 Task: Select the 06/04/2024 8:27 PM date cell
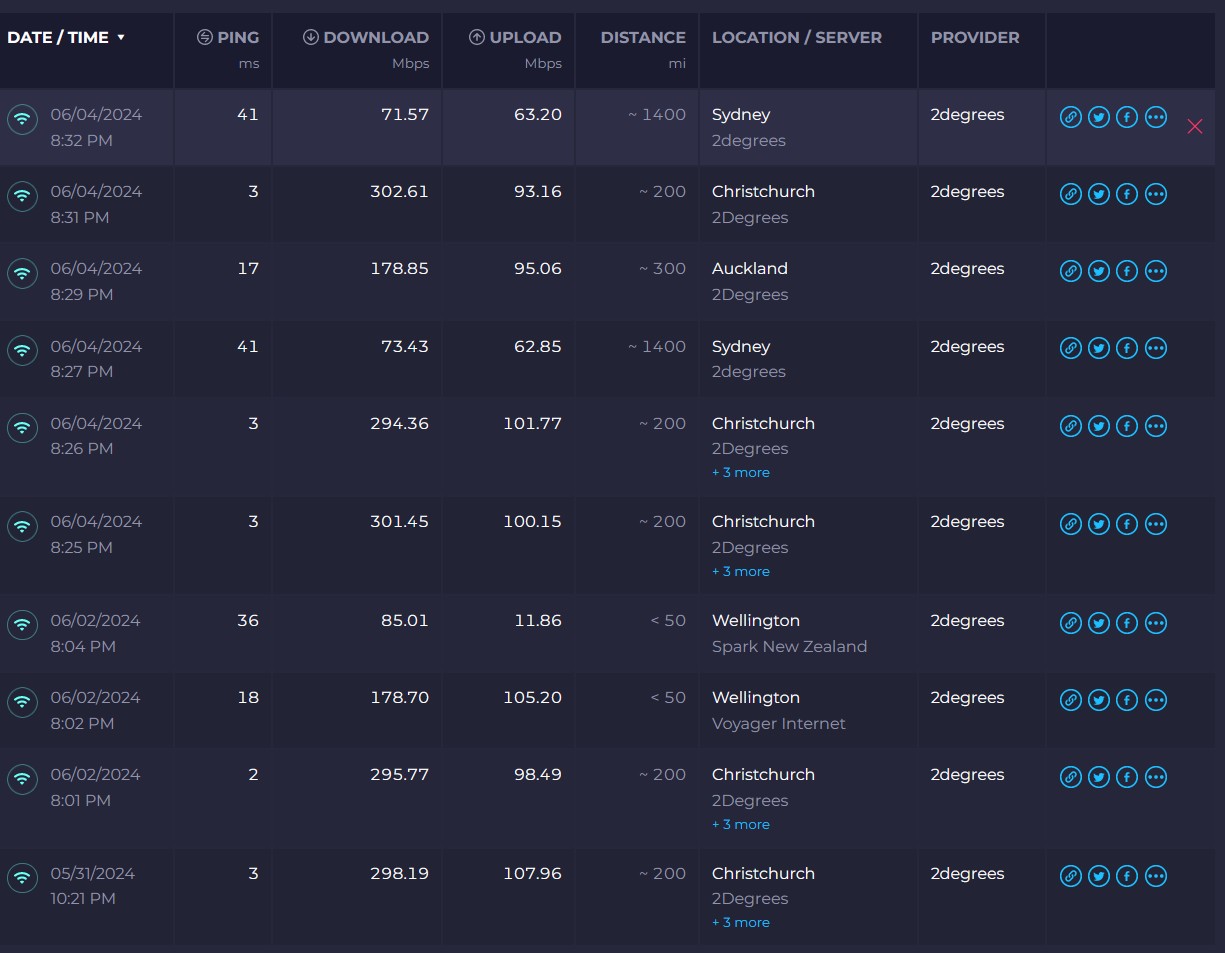coord(96,358)
